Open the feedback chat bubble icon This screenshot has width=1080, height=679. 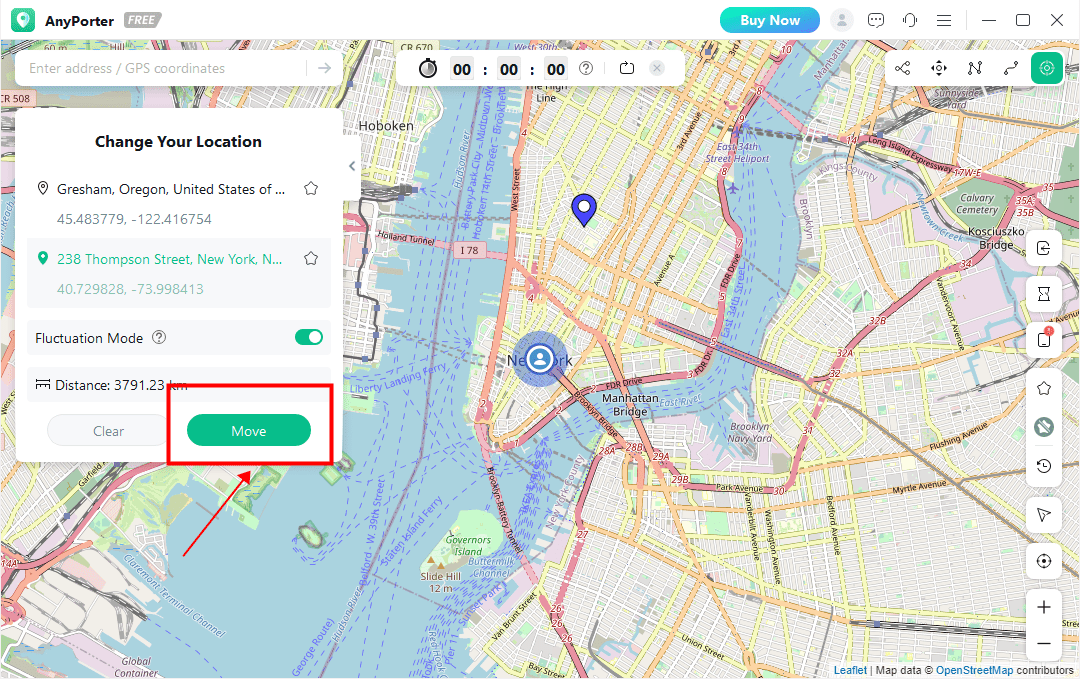876,20
